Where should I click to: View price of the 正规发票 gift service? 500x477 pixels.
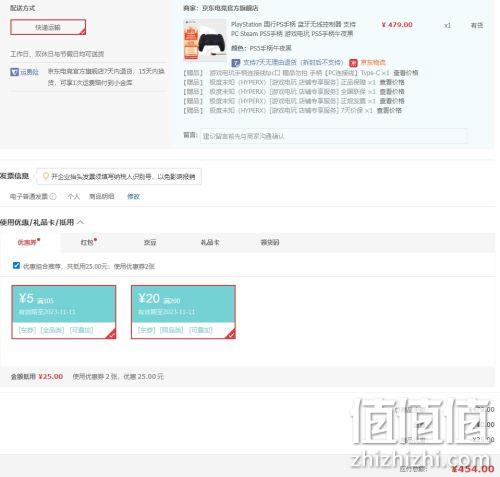[x=392, y=101]
